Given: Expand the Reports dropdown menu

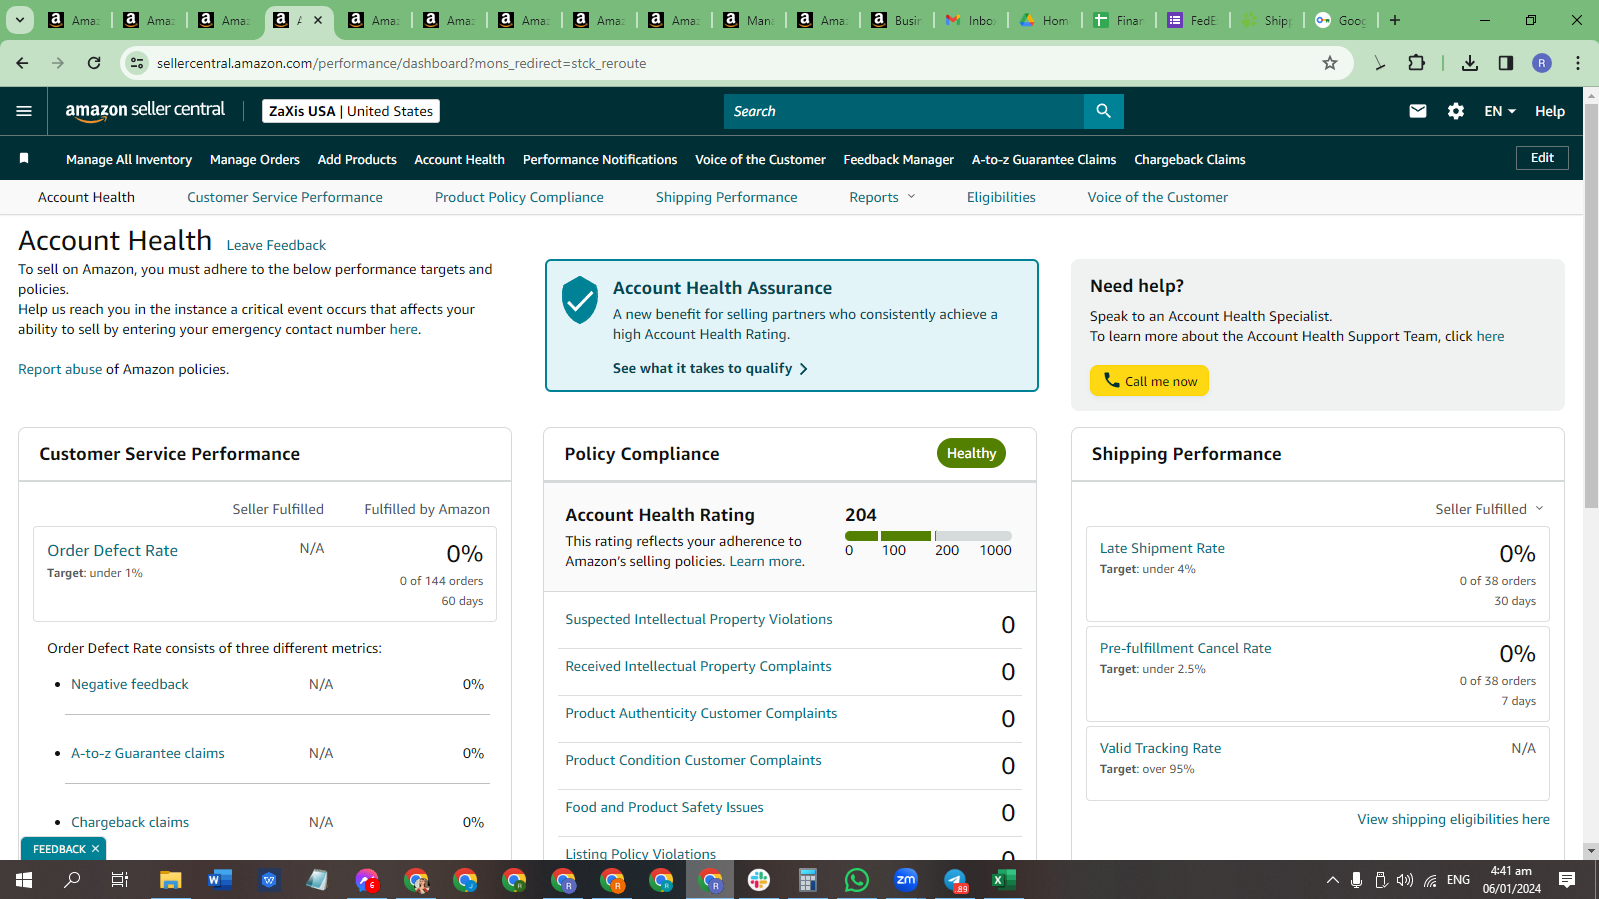Looking at the screenshot, I should click(882, 197).
